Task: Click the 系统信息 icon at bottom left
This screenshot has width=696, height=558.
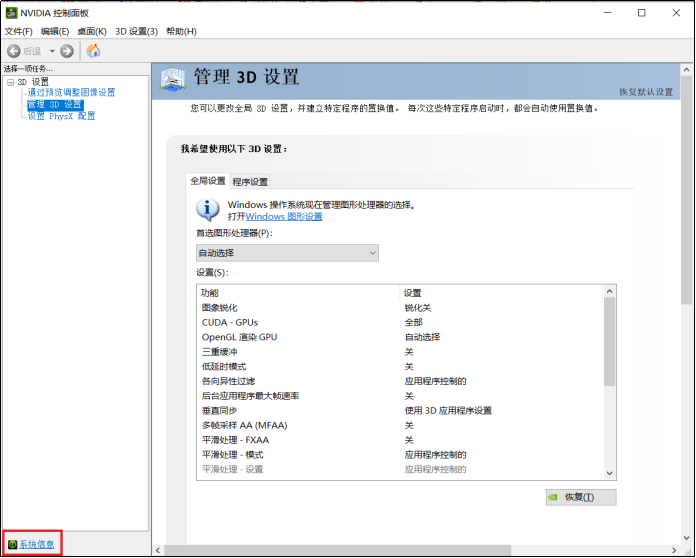Action: 12,544
